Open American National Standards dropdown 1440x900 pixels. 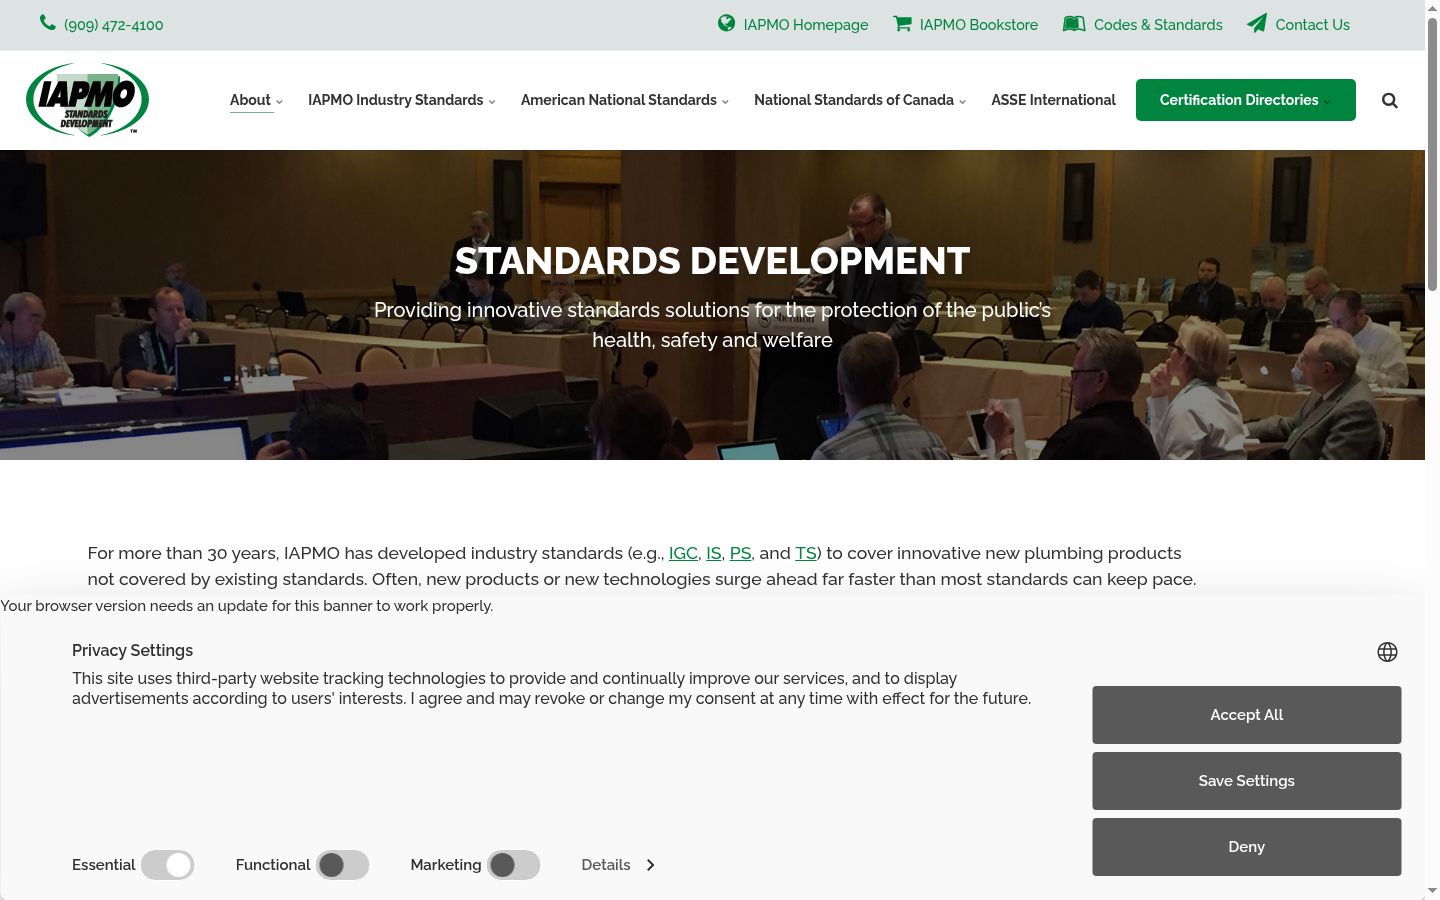click(x=625, y=100)
